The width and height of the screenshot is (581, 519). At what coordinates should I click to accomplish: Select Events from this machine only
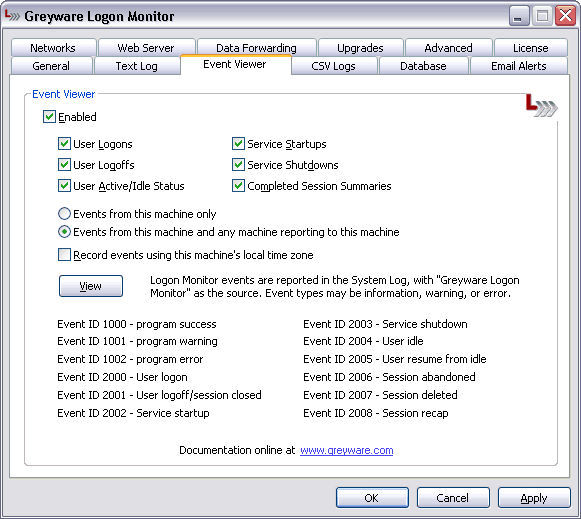[64, 214]
